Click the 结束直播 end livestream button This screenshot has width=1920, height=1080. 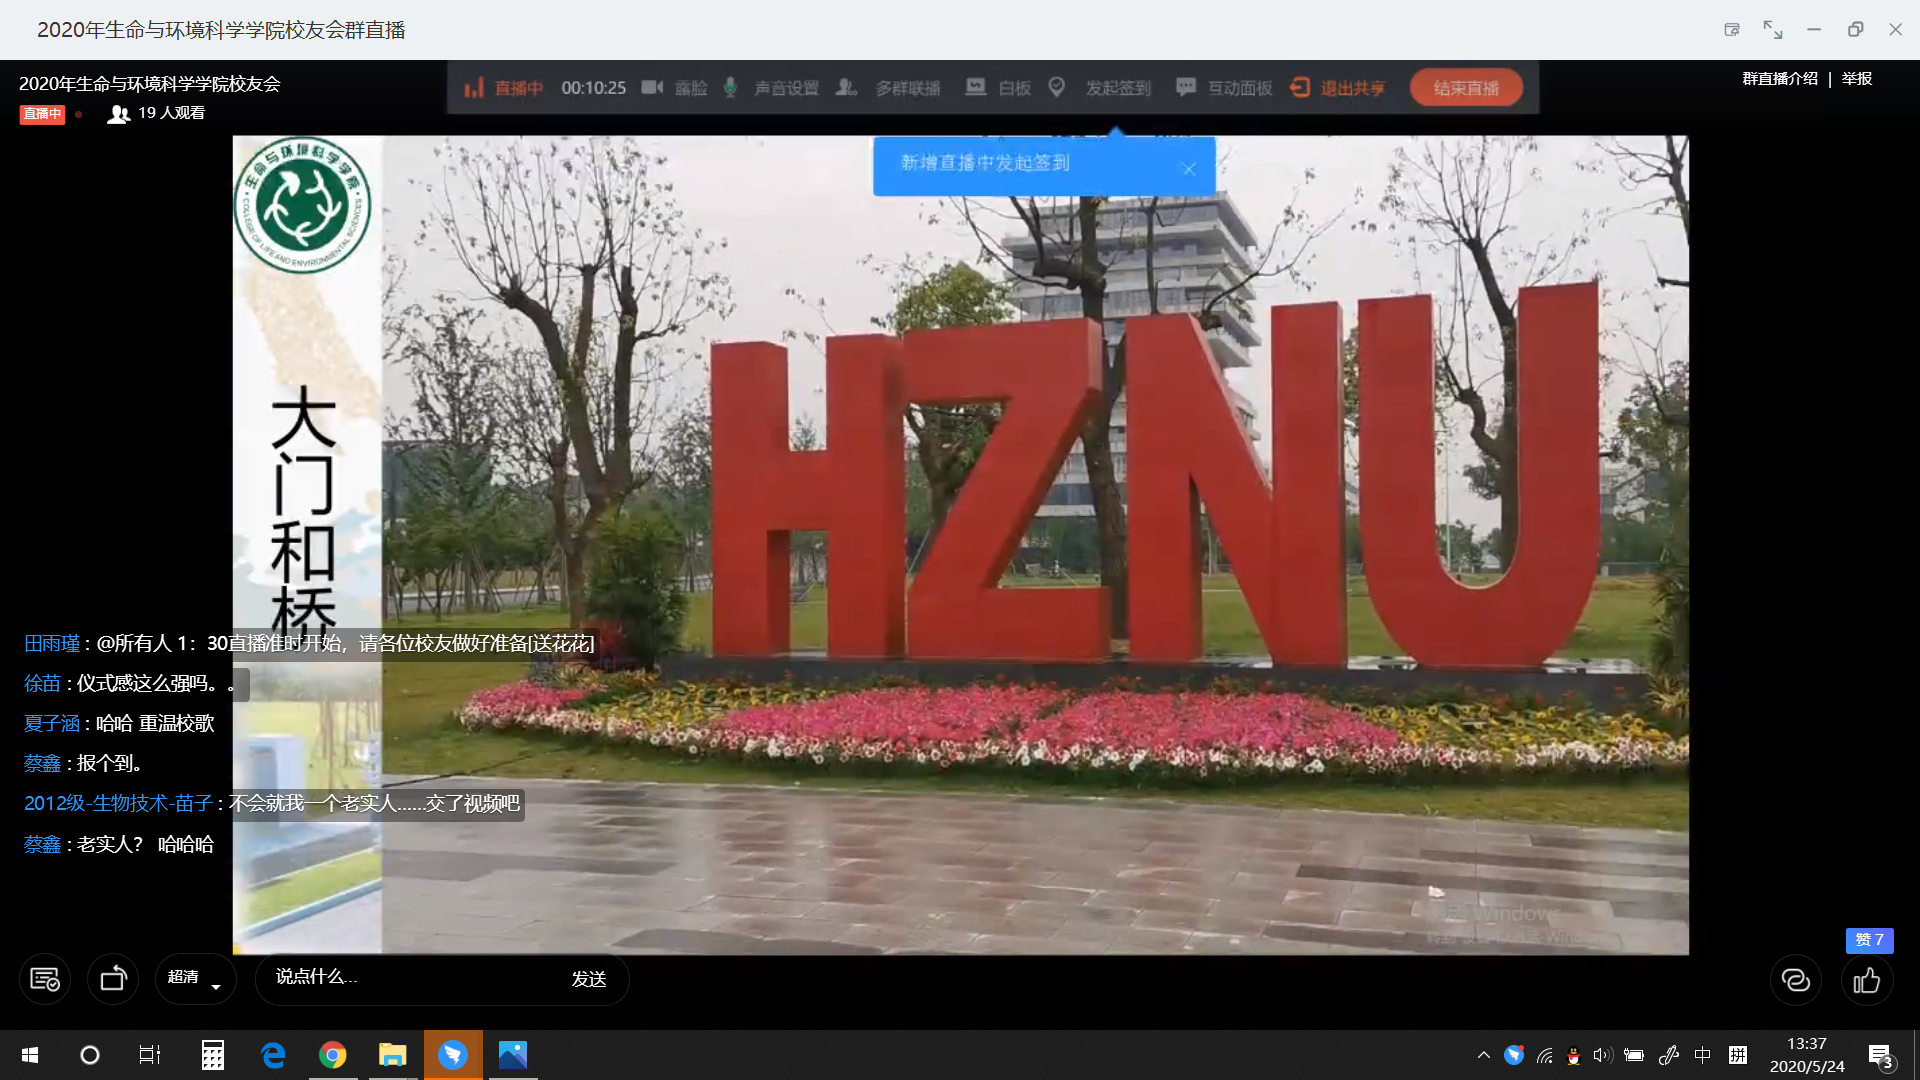(1465, 88)
